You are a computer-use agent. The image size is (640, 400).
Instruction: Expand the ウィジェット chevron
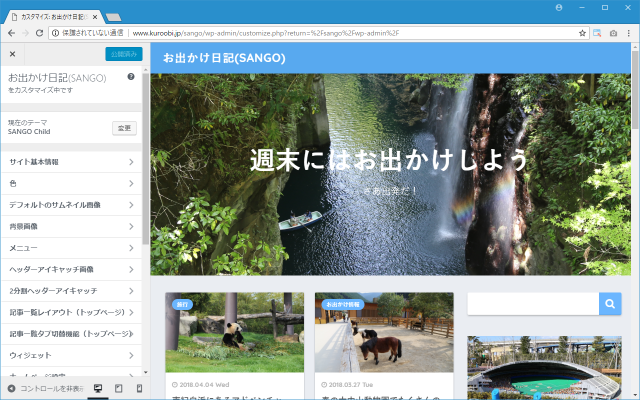coord(131,356)
